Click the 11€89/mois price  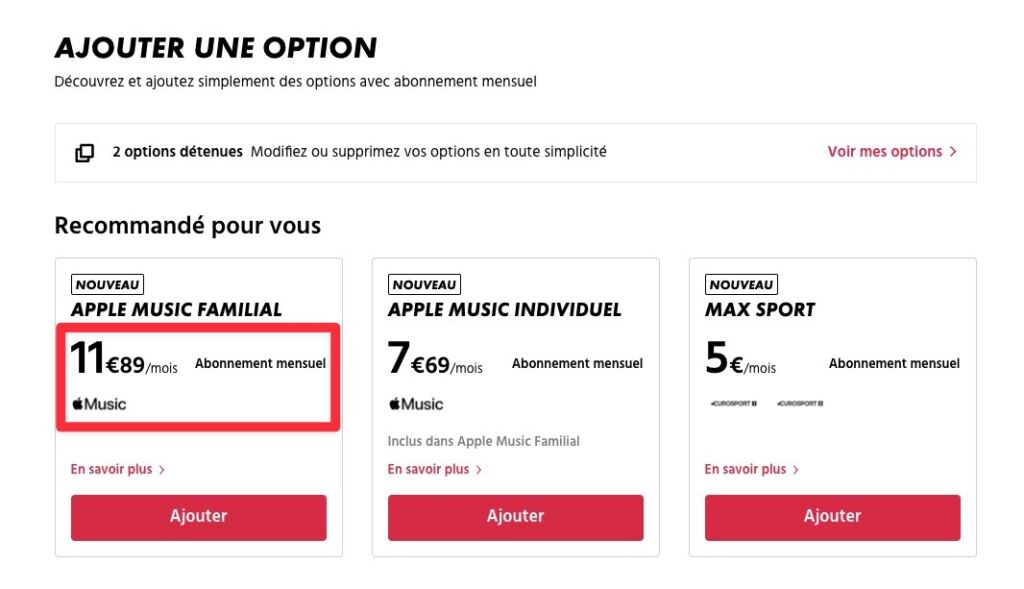(123, 360)
